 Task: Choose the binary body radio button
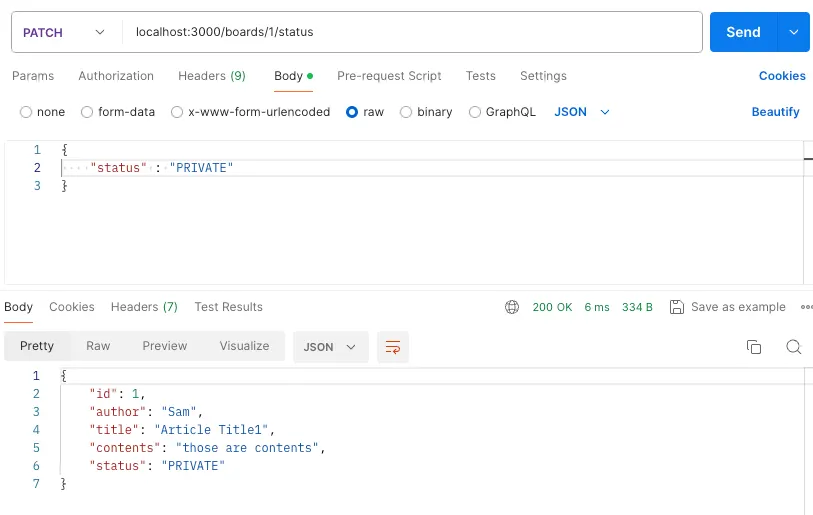[406, 112]
